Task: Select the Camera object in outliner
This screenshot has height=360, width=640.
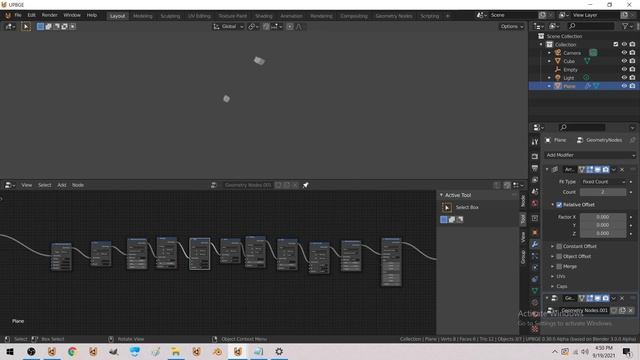Action: pos(572,53)
